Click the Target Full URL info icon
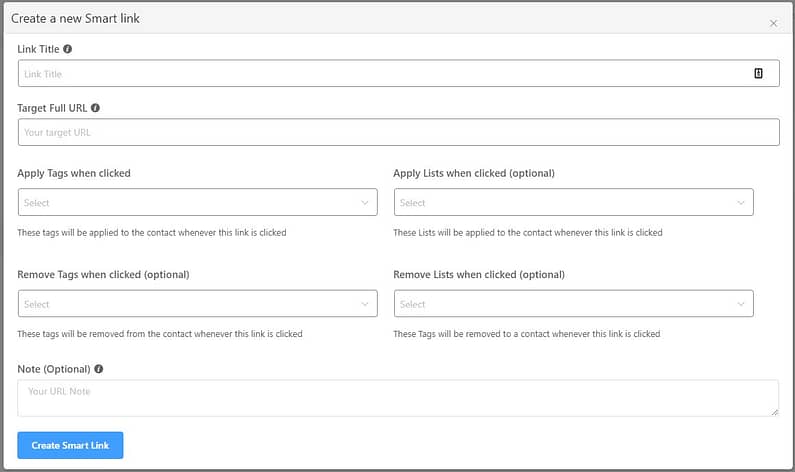 click(95, 108)
